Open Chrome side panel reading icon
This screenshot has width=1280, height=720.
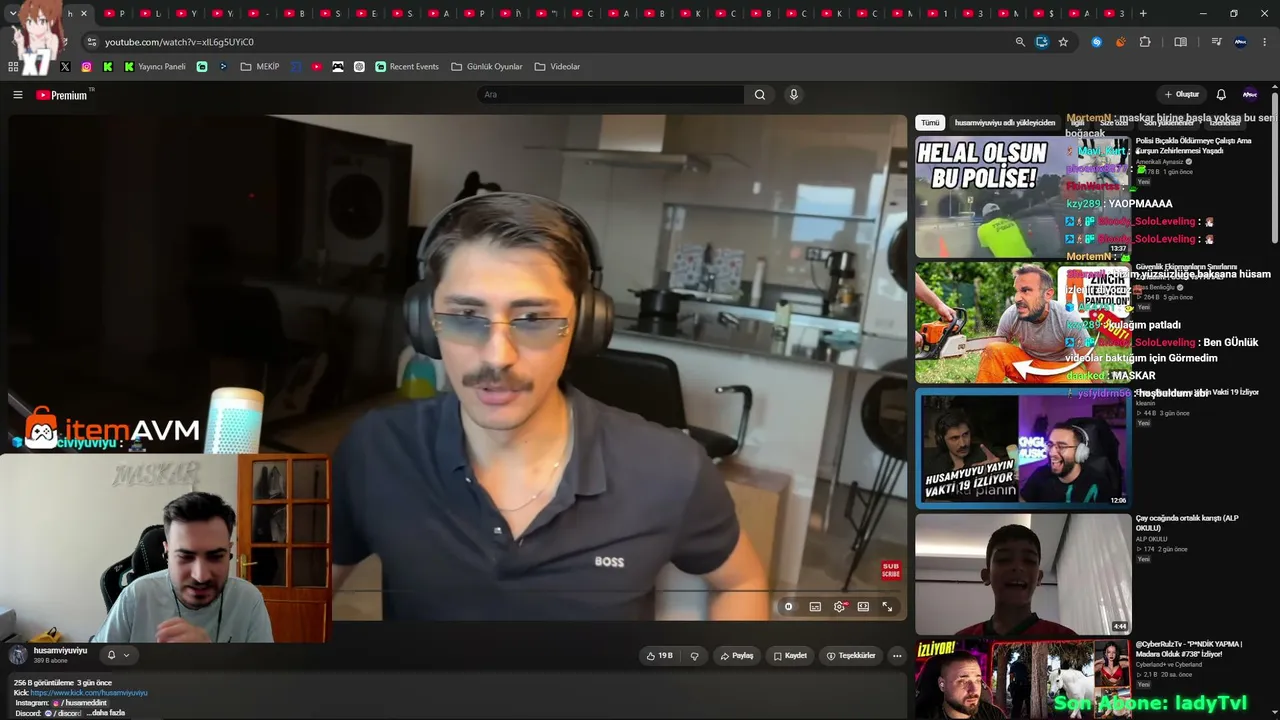(x=1180, y=42)
